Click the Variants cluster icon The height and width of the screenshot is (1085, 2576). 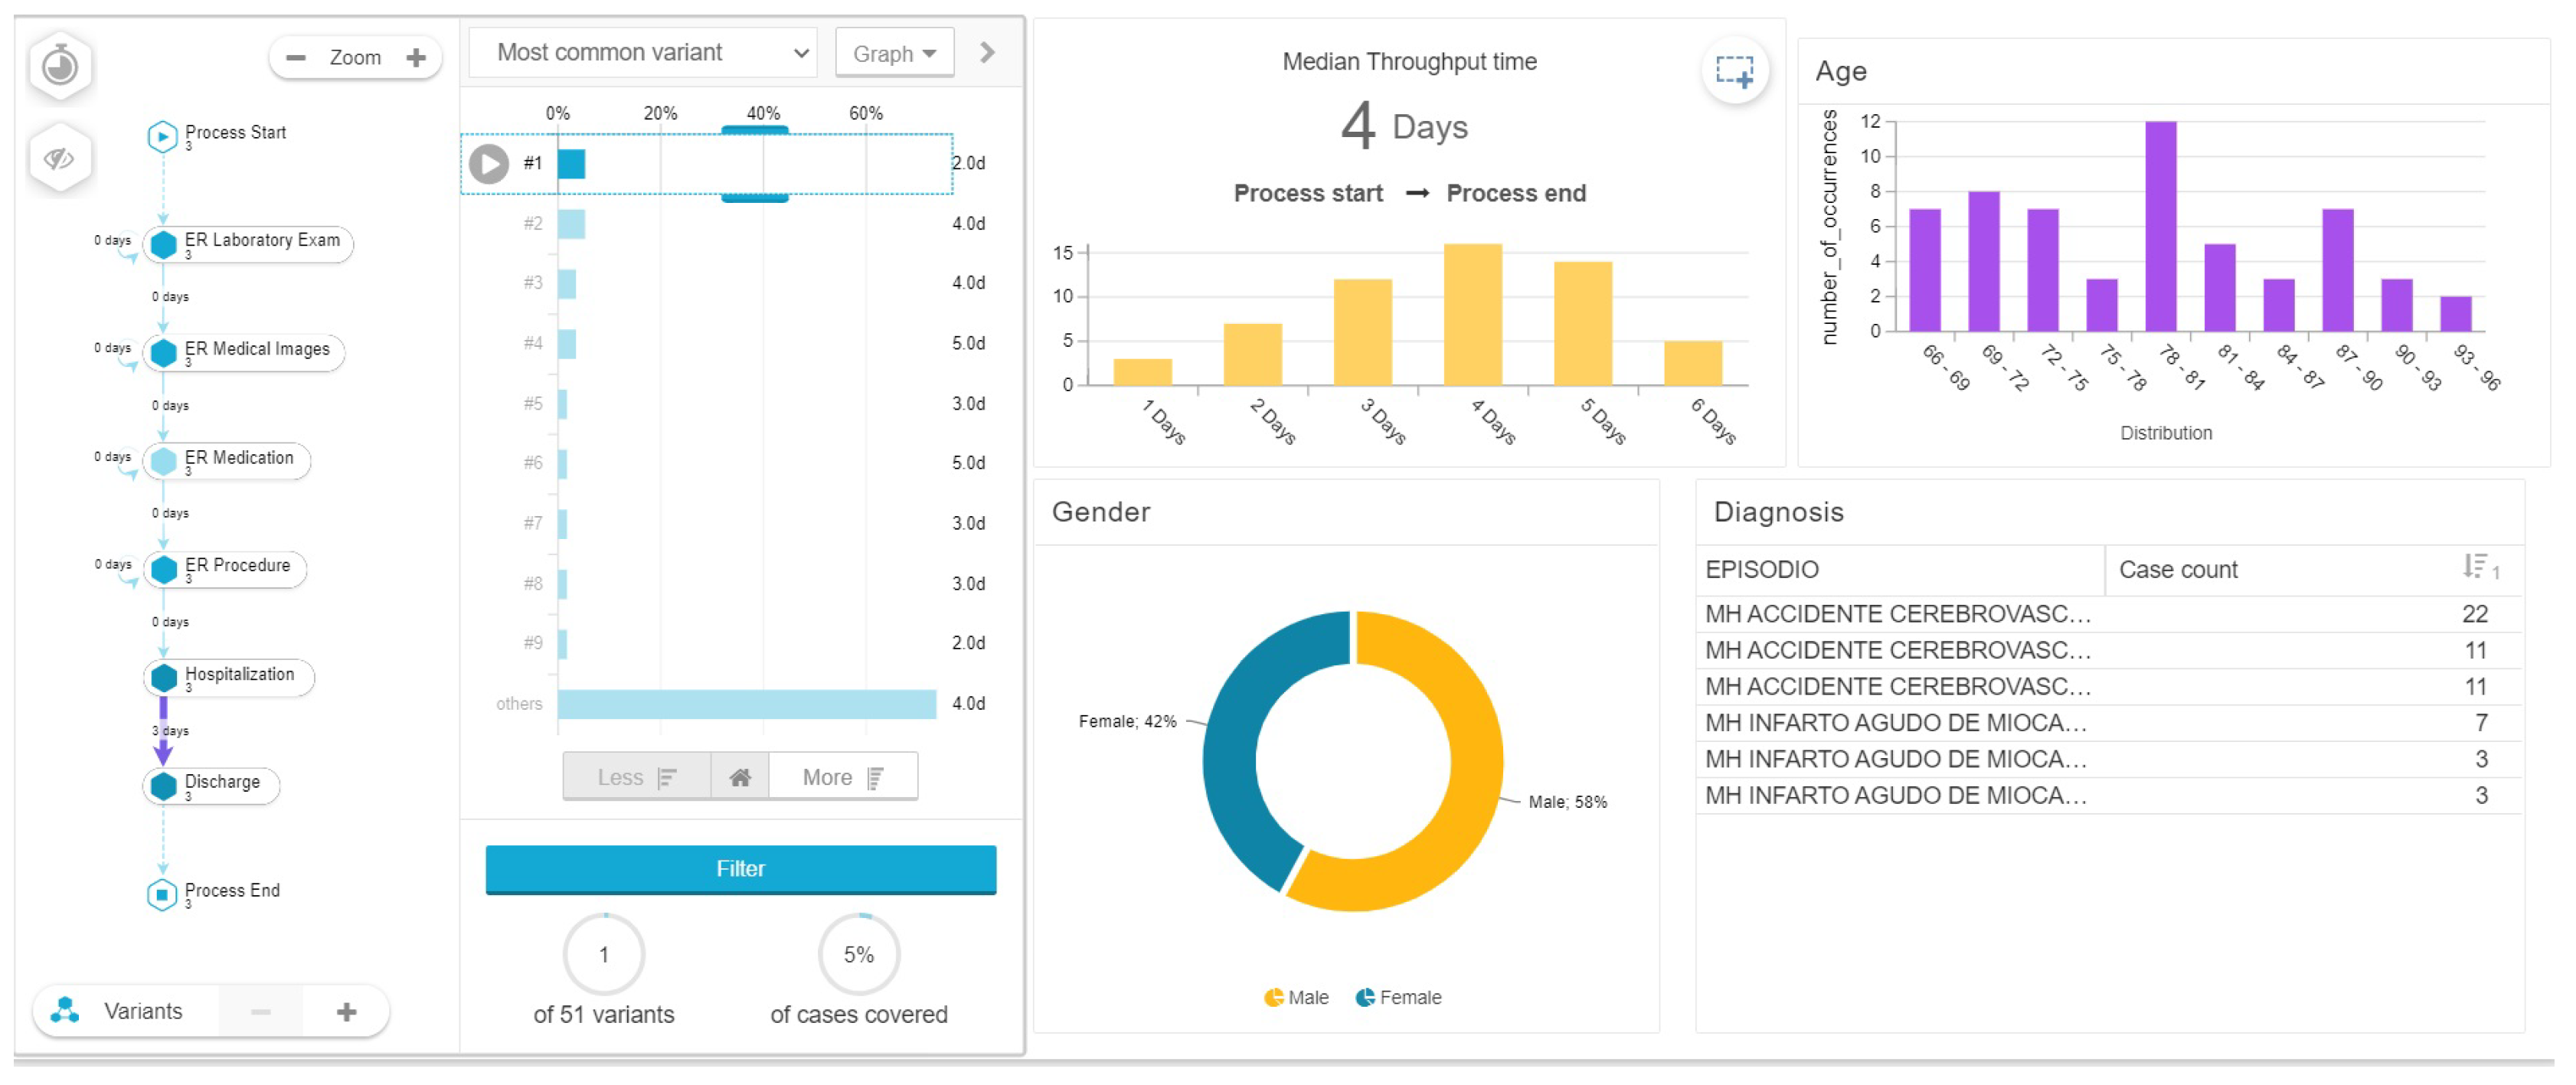[x=66, y=1011]
